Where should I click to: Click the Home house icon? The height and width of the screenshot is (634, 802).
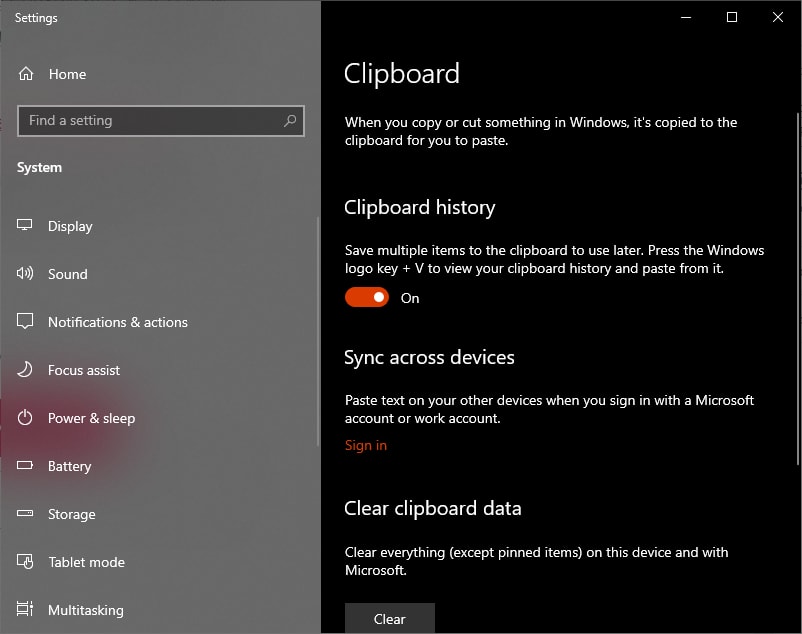tap(26, 74)
